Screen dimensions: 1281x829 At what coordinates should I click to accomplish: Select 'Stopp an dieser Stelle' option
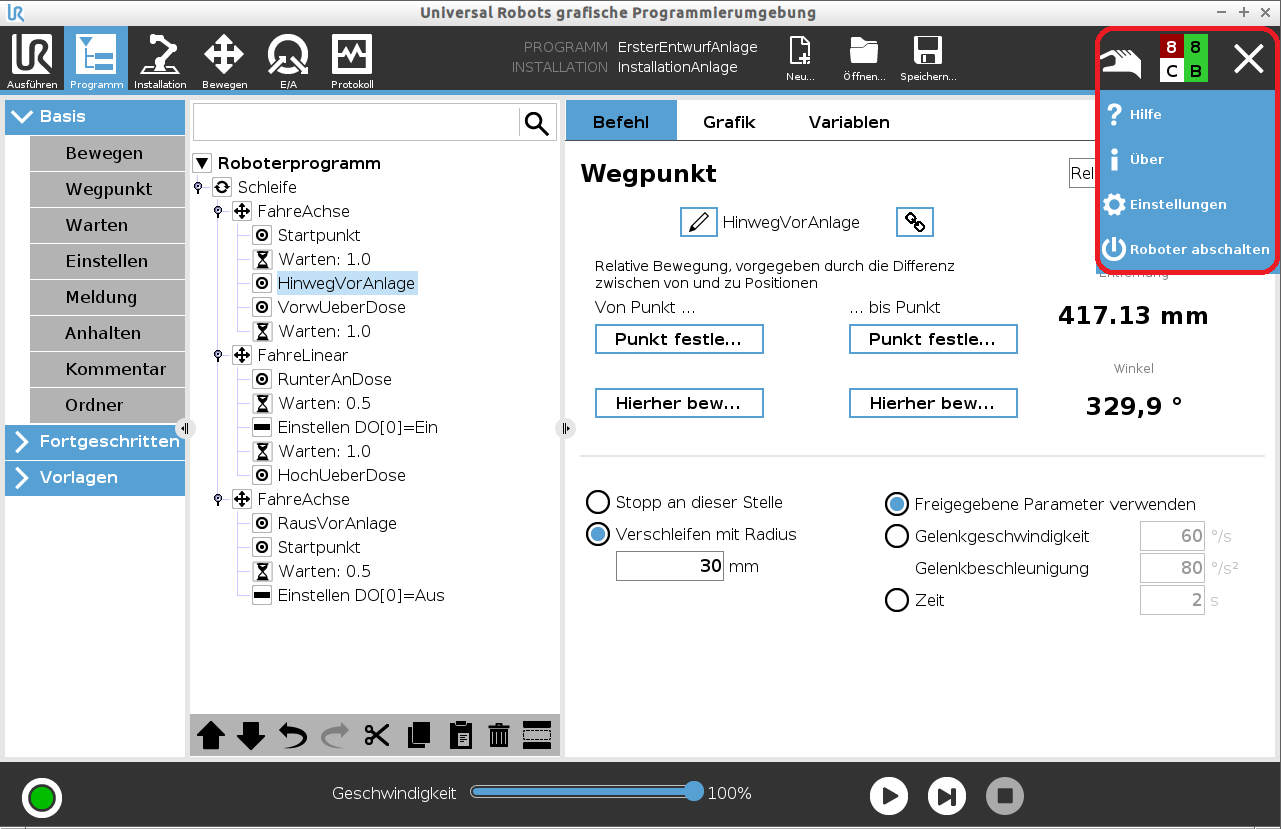[598, 502]
